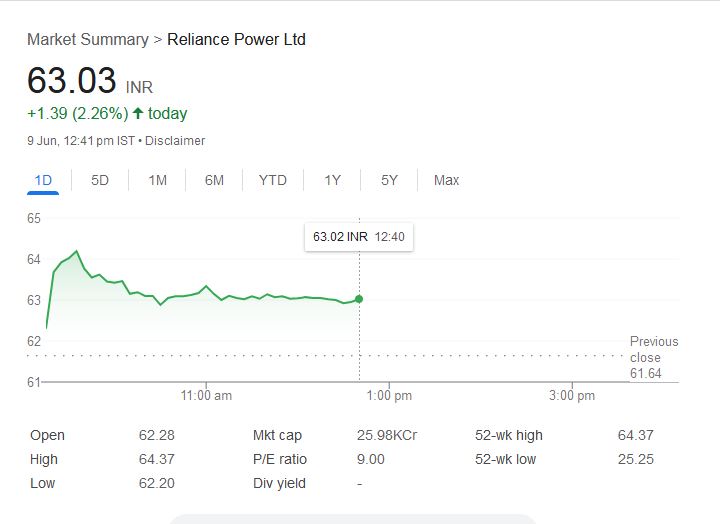Click the Previous close 61.64 label
Viewport: 720px width, 524px height.
[x=653, y=357]
